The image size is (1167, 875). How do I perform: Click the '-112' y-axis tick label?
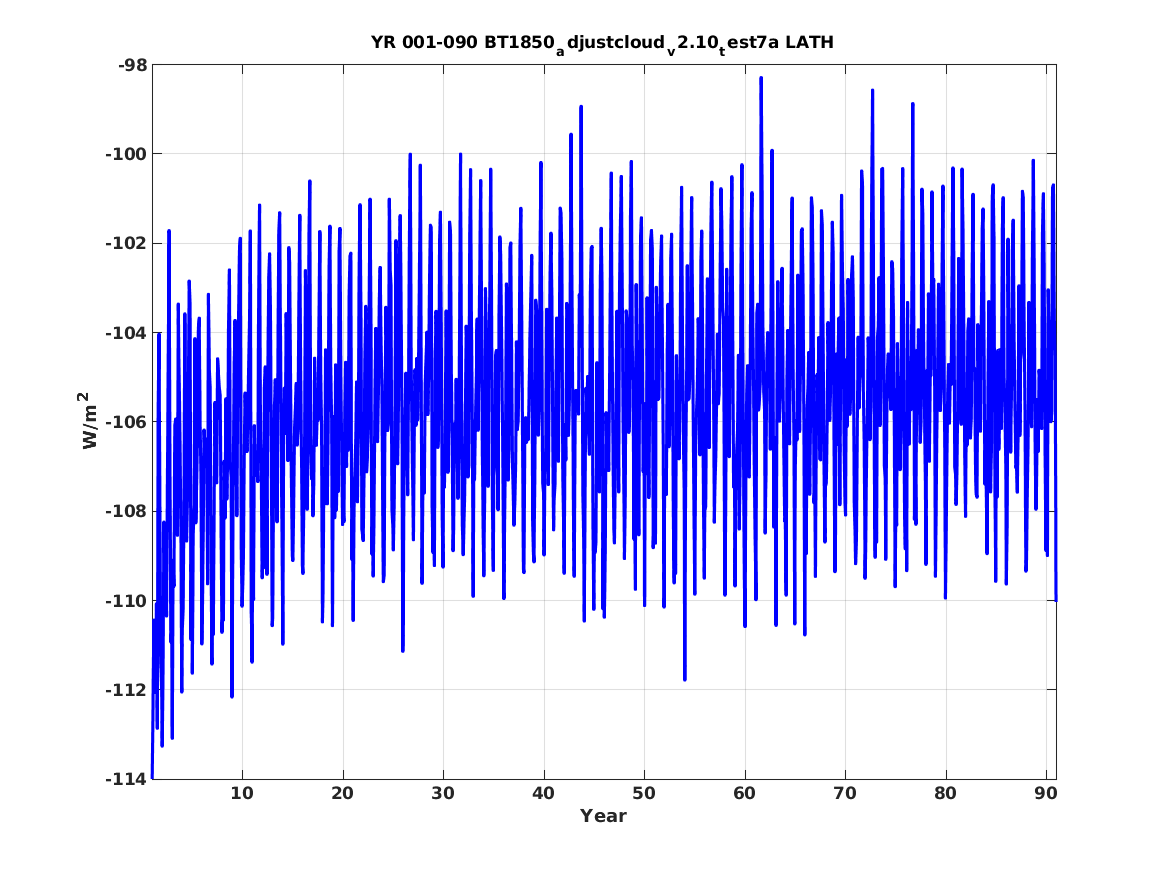pyautogui.click(x=126, y=690)
